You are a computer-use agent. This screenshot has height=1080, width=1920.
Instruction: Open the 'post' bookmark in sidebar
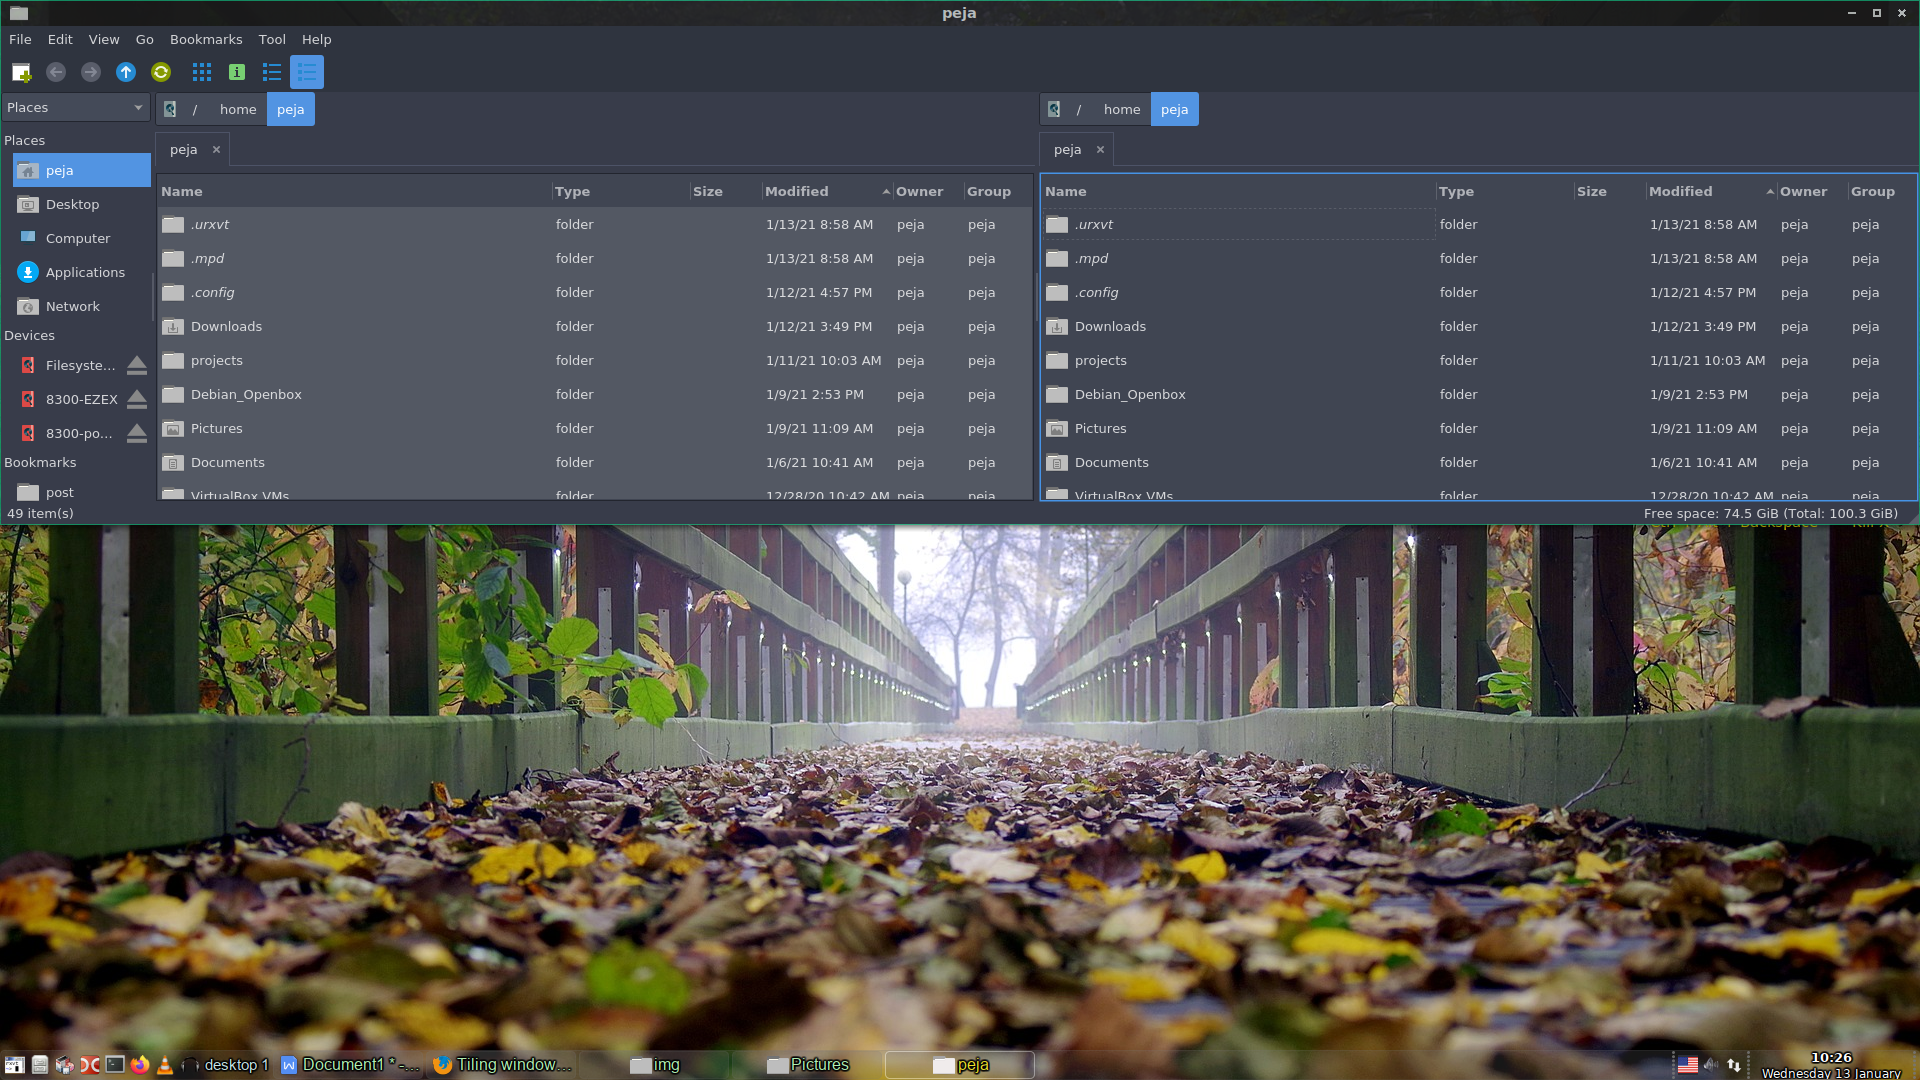tap(81, 492)
